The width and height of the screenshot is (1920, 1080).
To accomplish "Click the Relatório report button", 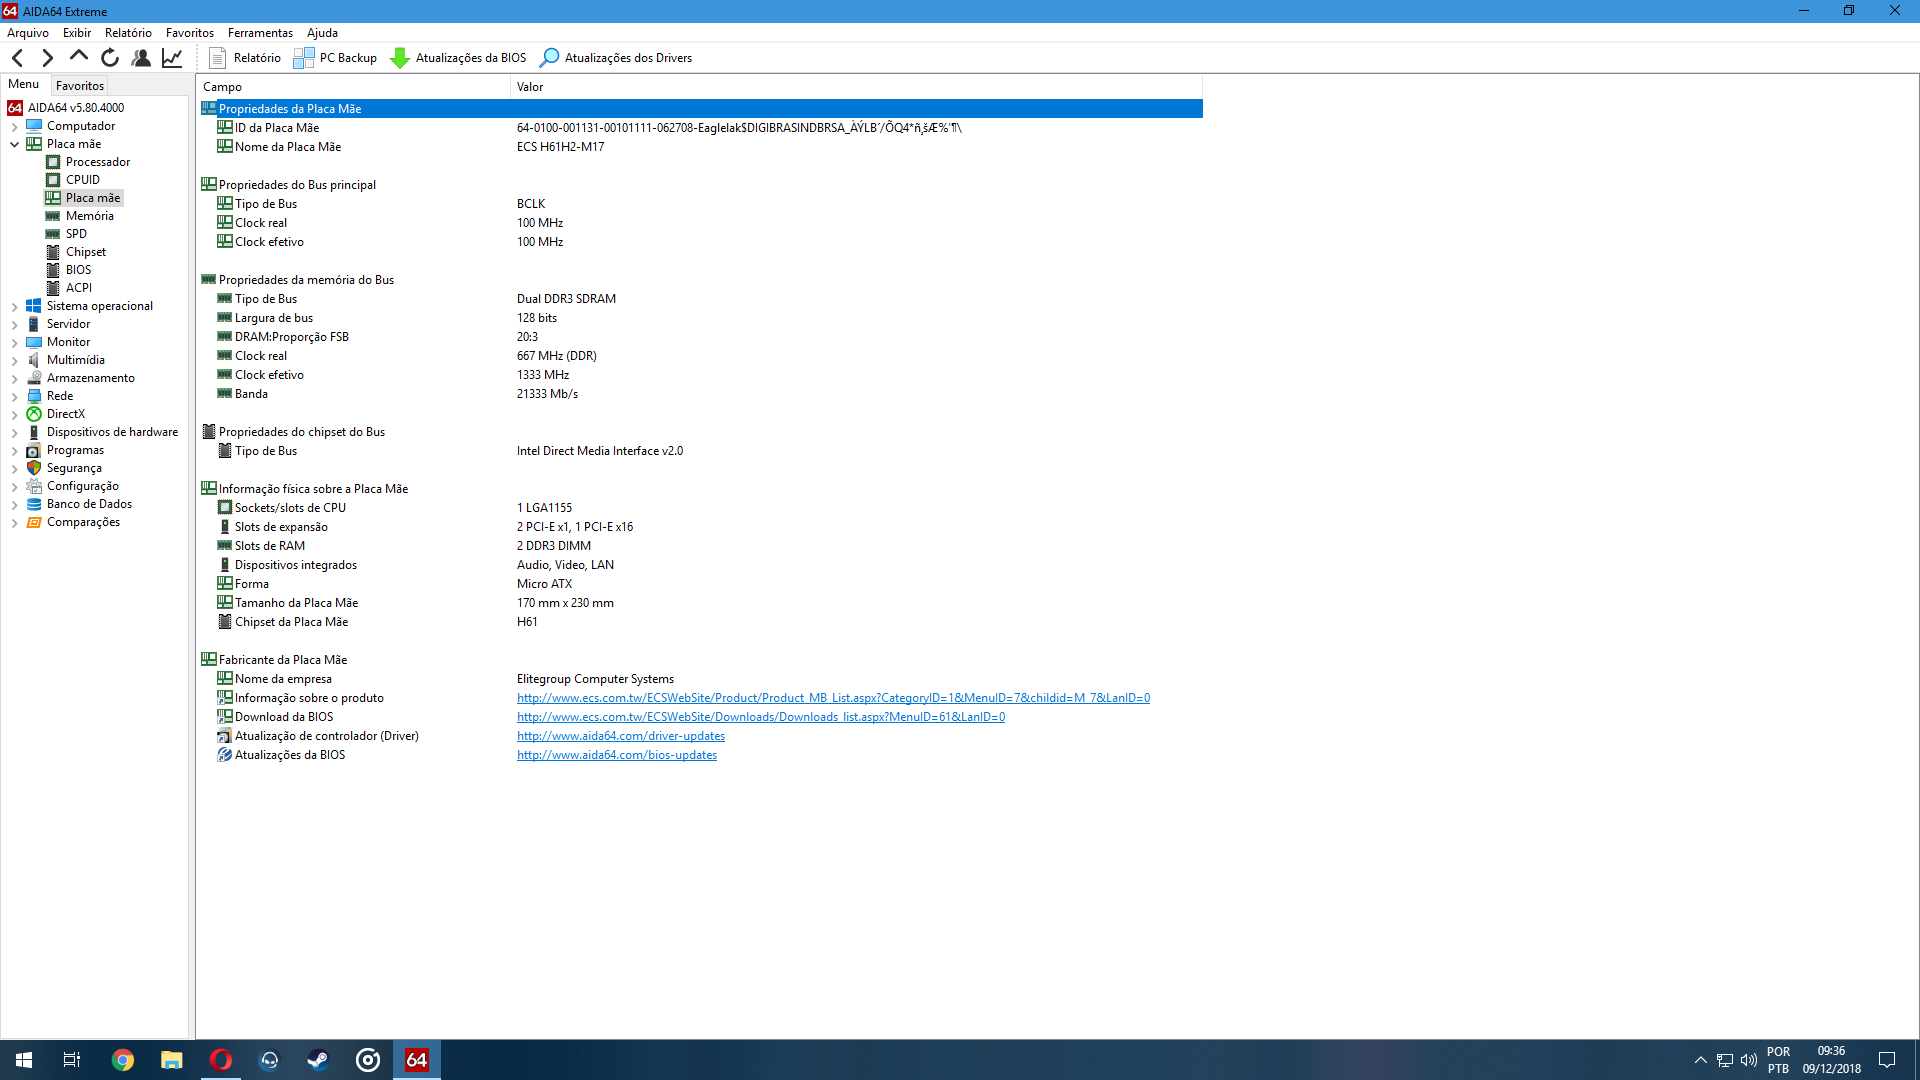I will pos(245,58).
